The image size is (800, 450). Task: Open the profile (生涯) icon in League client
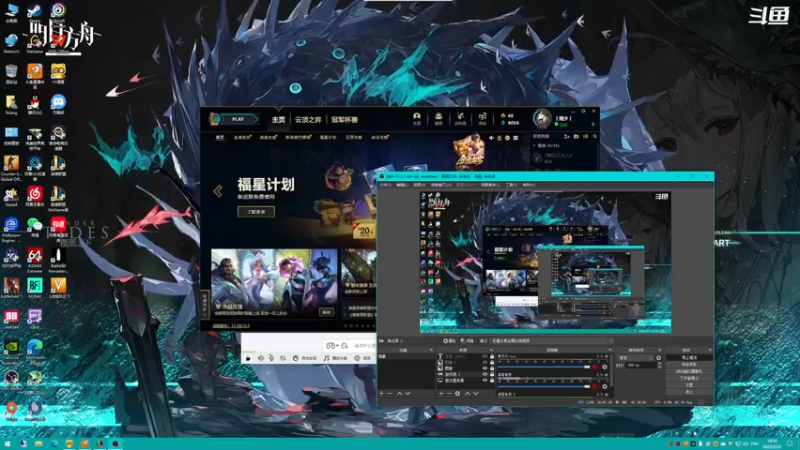417,119
